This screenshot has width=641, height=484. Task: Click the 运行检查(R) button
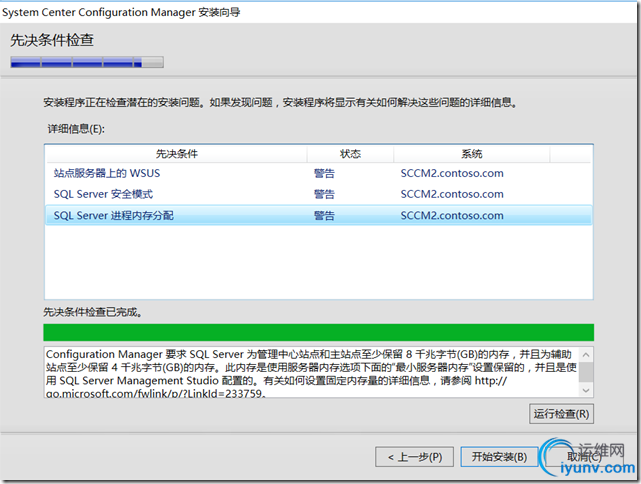[561, 414]
